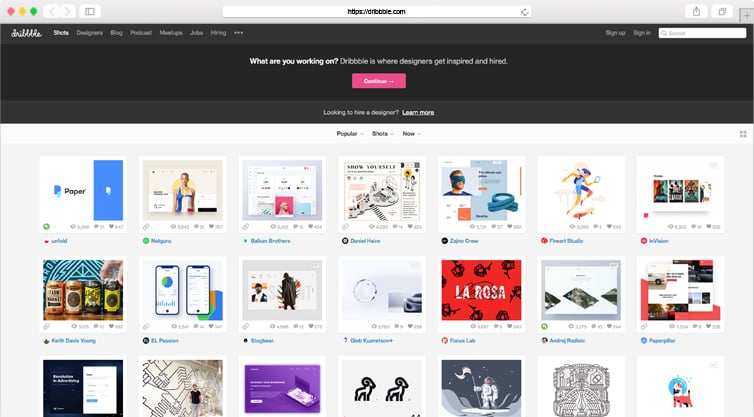Follow the Learn more link
The height and width of the screenshot is (417, 754).
(418, 112)
